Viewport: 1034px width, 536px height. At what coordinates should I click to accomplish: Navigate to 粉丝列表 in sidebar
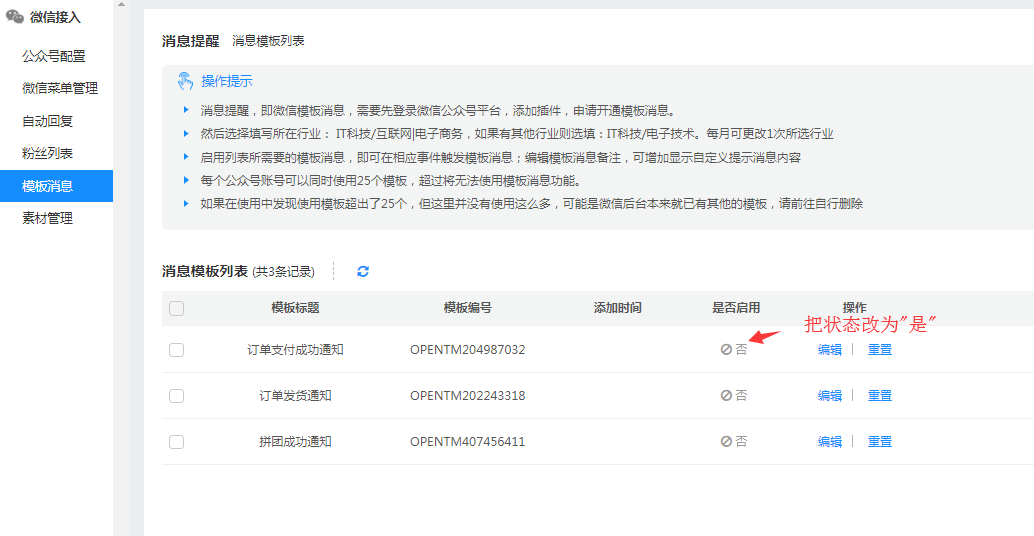pos(48,153)
